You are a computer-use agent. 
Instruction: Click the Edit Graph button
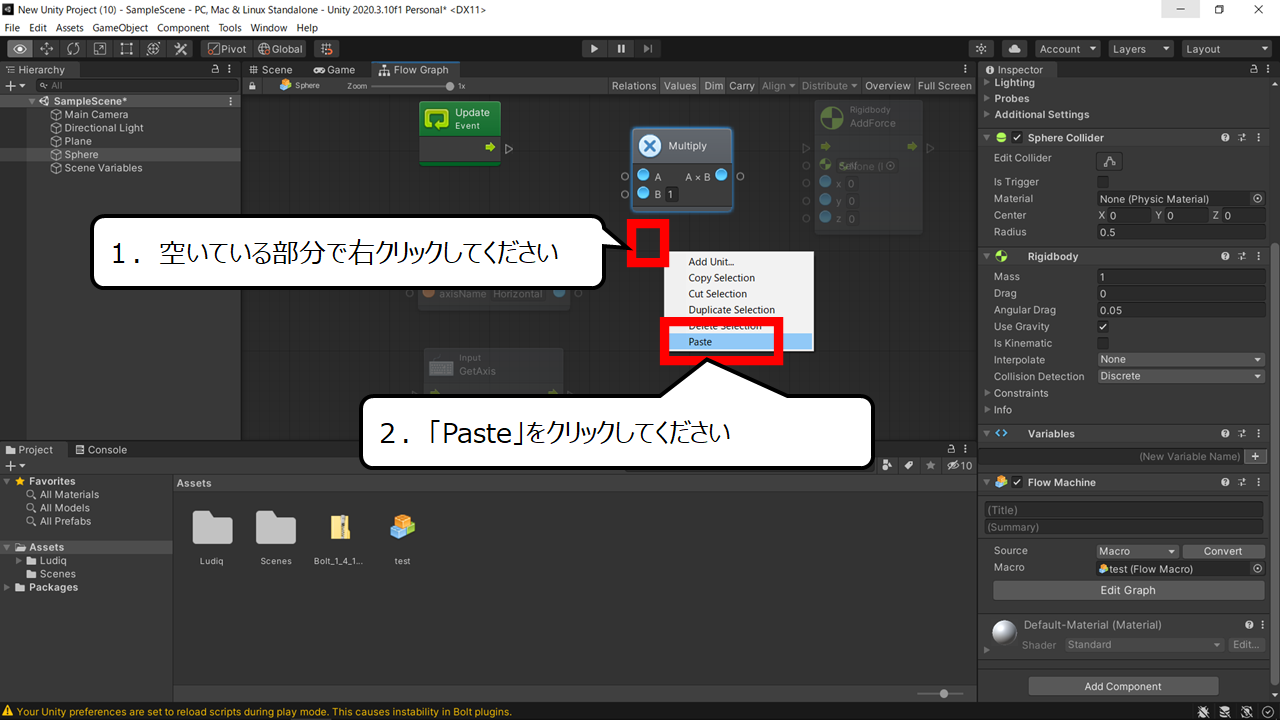click(1128, 590)
